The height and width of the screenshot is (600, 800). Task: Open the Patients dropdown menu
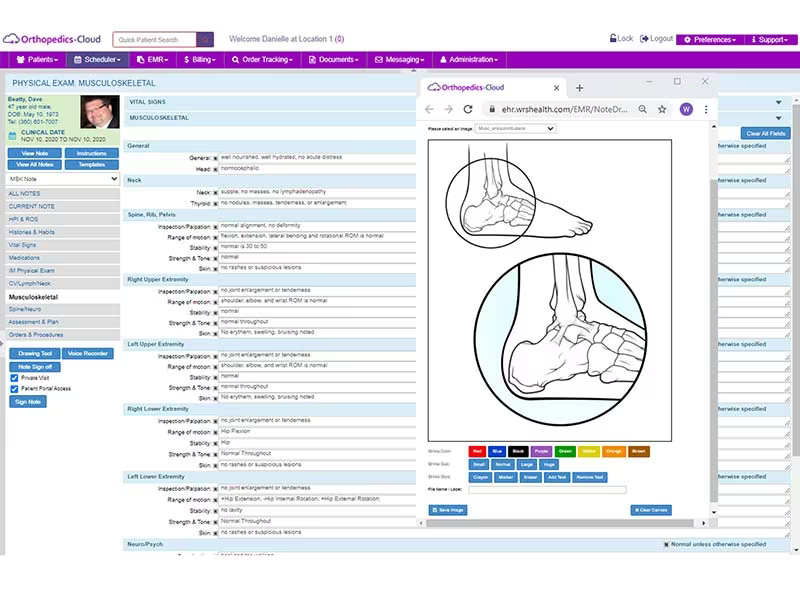pos(37,60)
